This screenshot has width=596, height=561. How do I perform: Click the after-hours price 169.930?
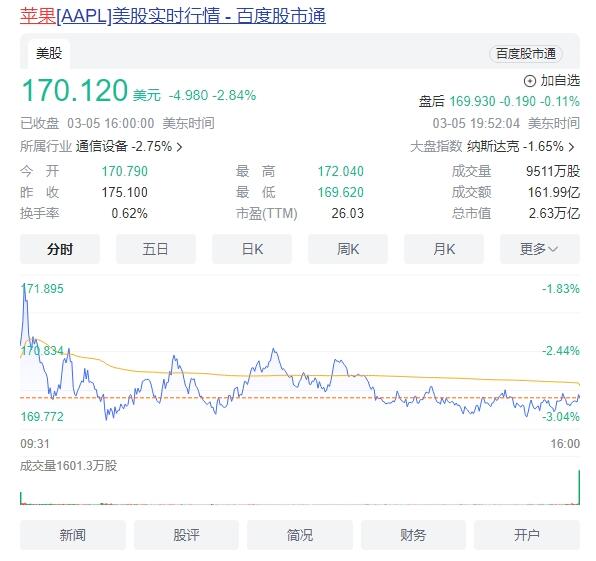click(x=472, y=101)
